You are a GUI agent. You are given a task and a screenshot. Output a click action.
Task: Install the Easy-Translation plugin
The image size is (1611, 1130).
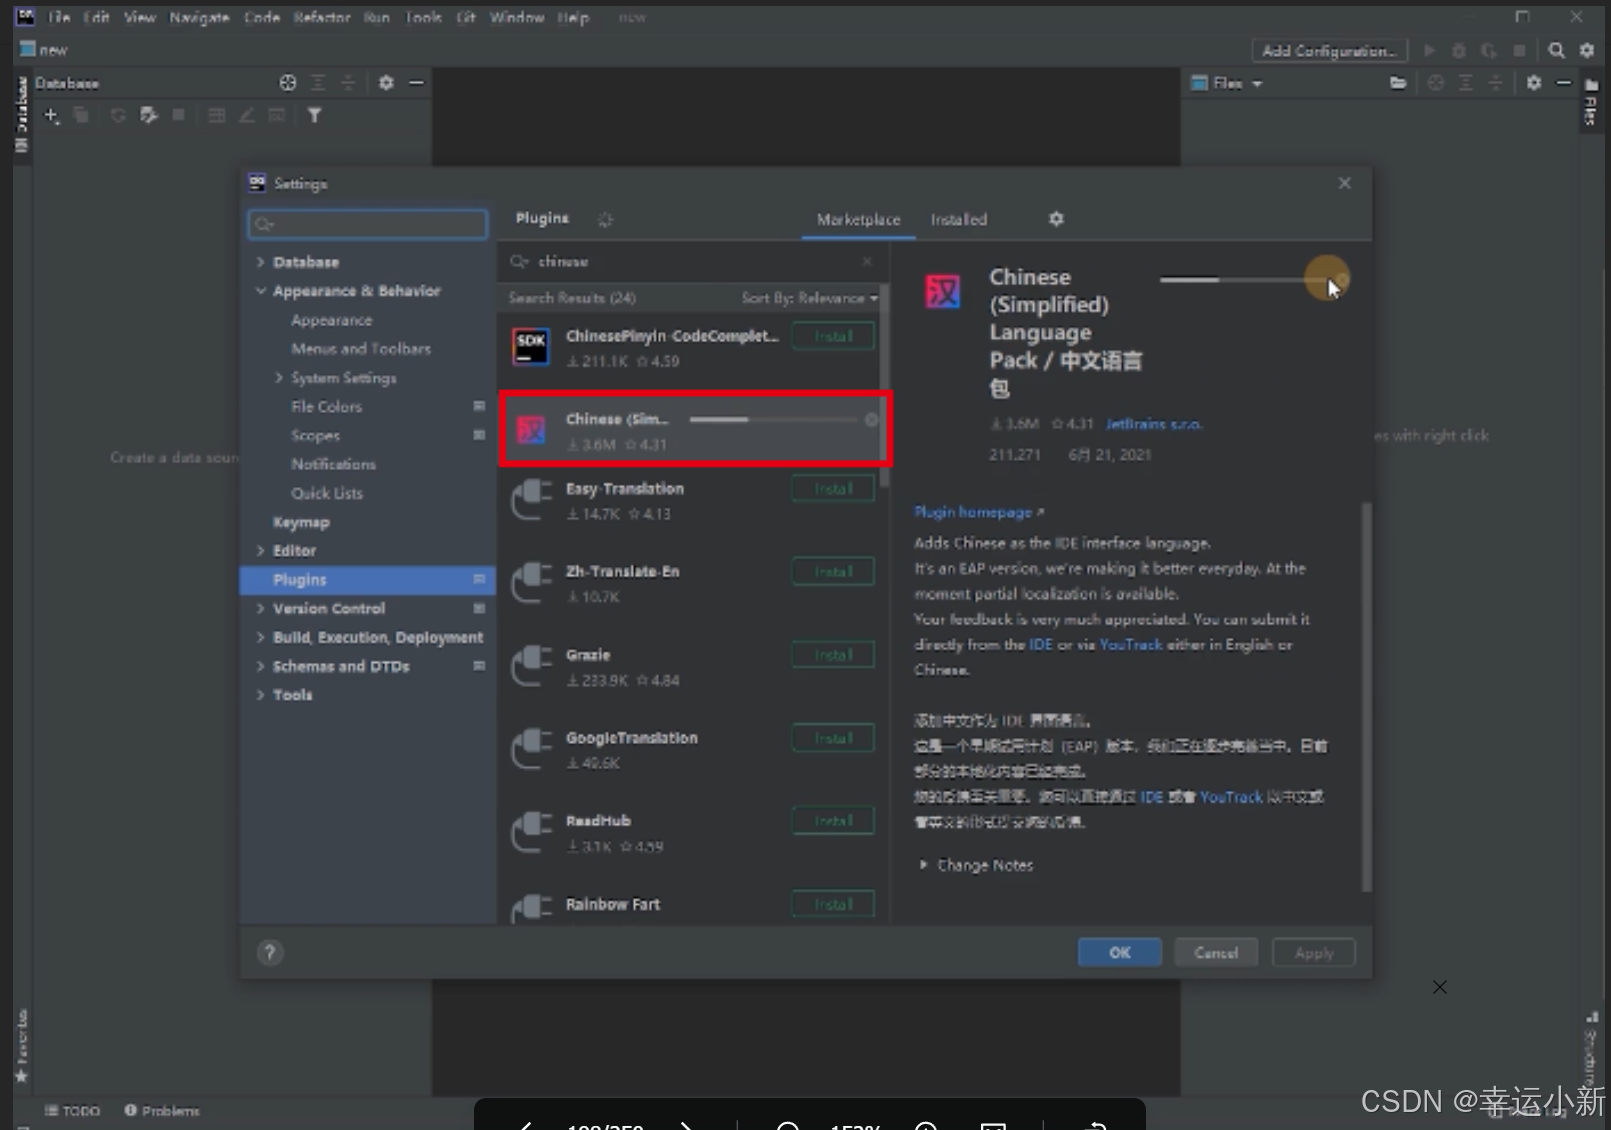tap(833, 489)
